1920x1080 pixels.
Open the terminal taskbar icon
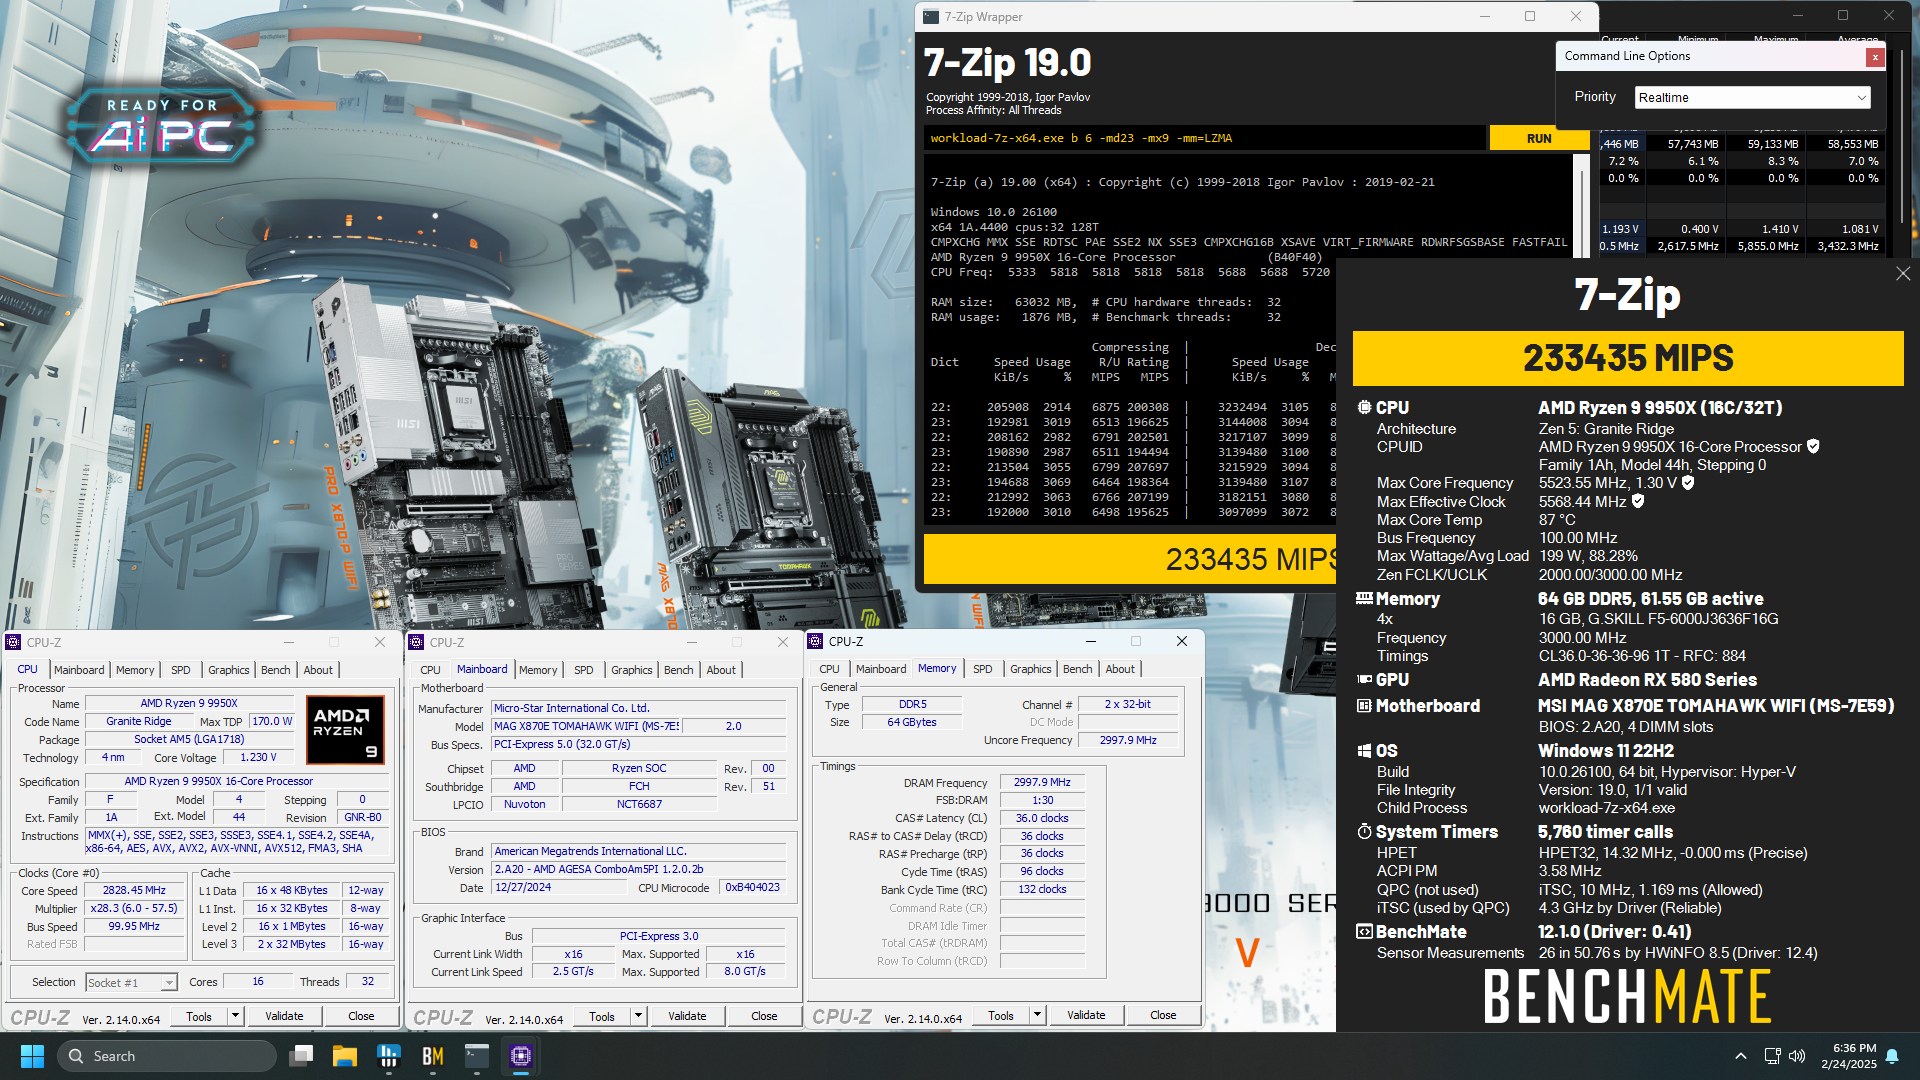point(477,1056)
